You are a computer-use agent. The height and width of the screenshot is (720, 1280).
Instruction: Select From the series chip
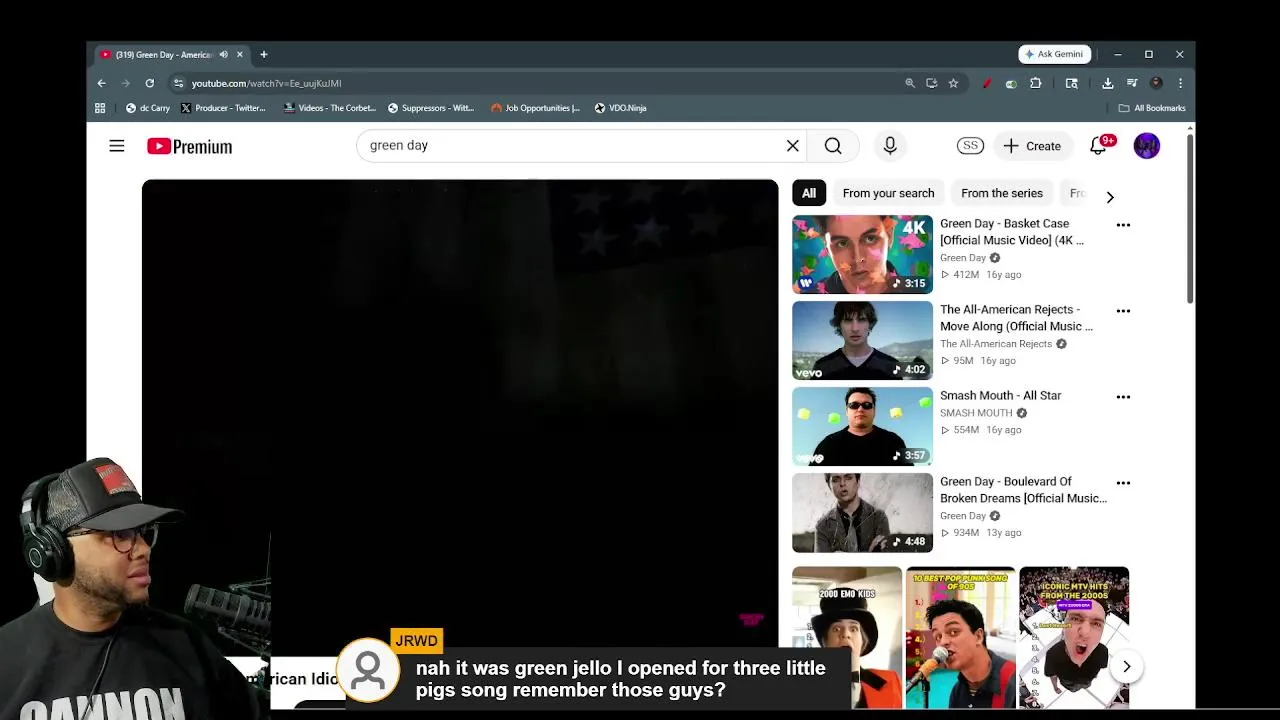[x=1001, y=193]
